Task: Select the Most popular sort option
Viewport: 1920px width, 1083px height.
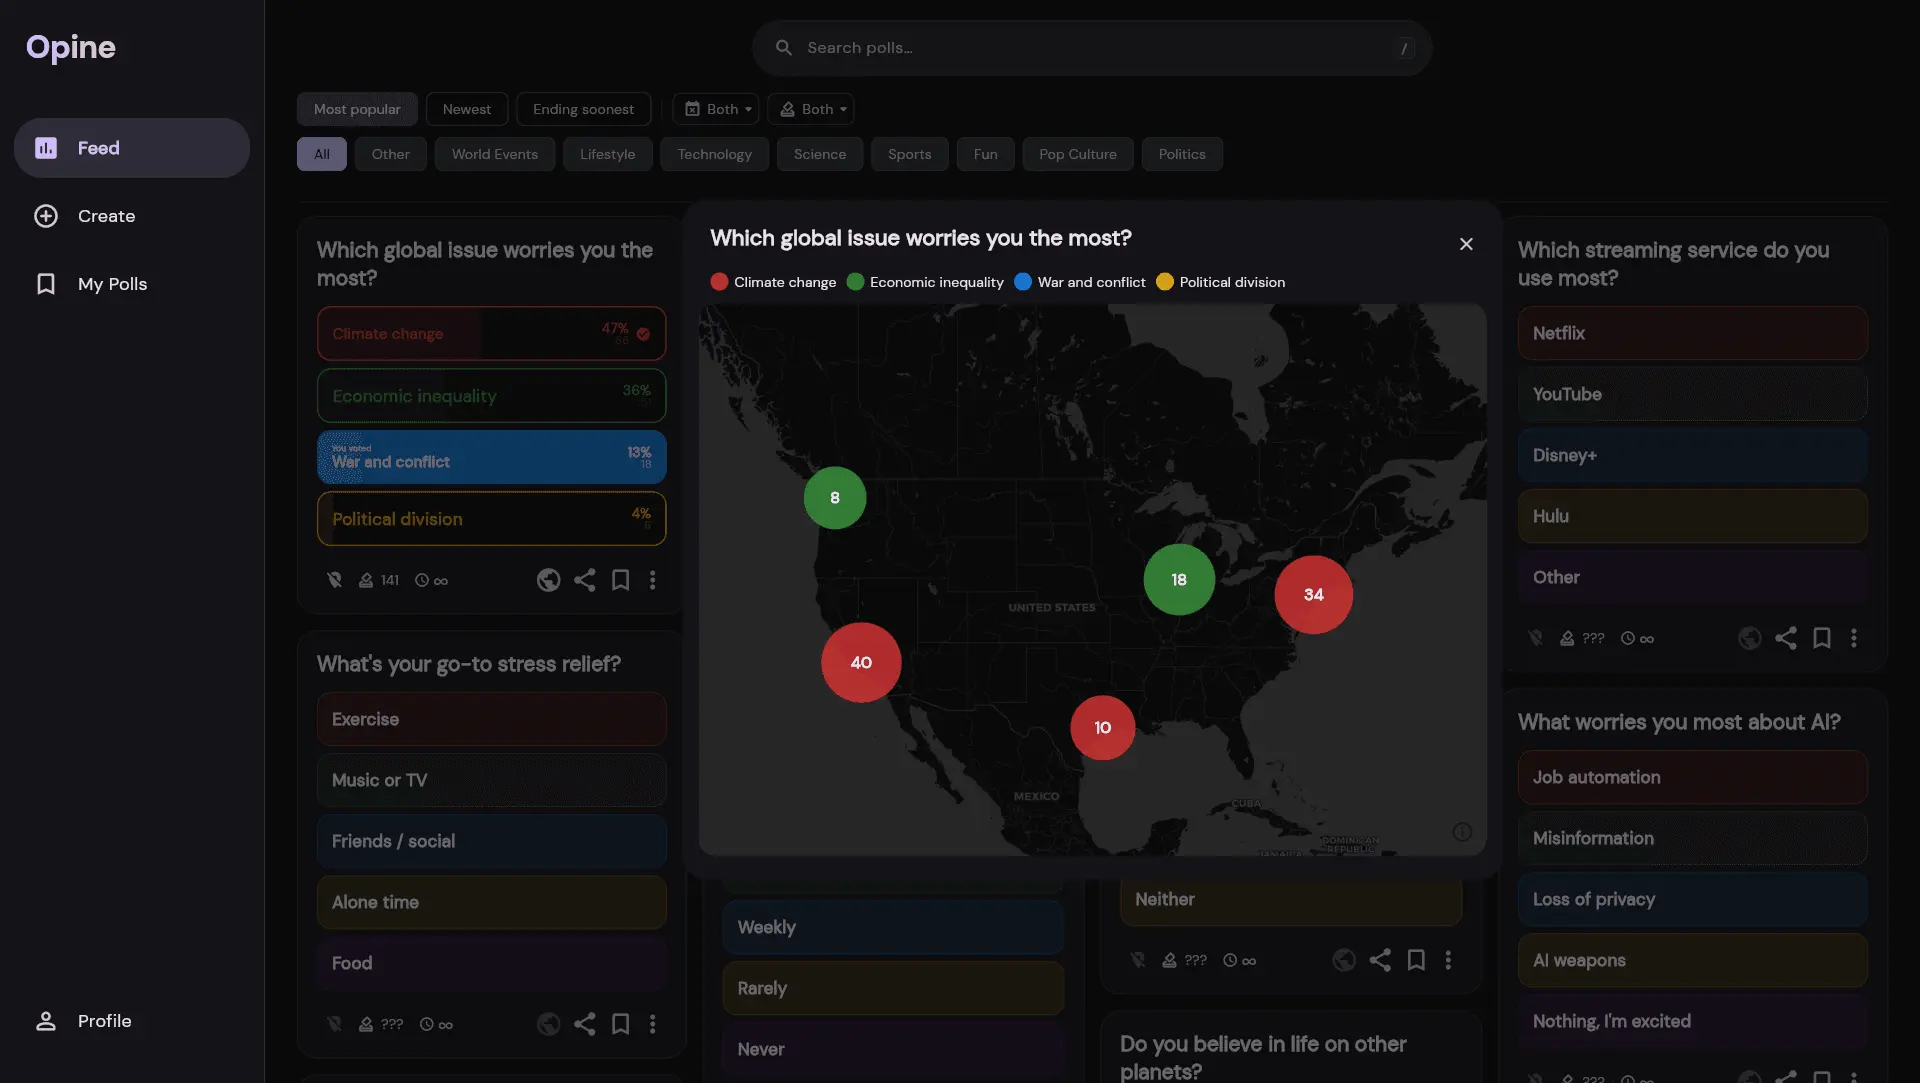Action: pyautogui.click(x=357, y=109)
